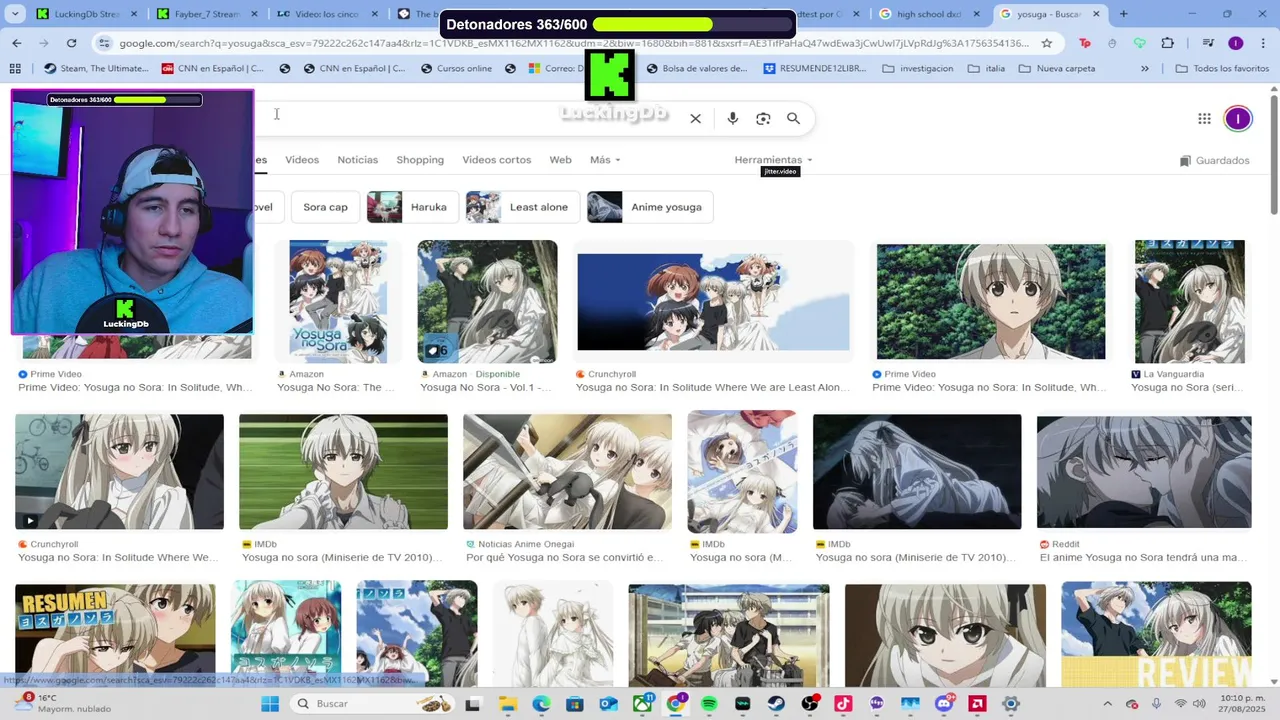Open the Amazon Yosuga No Sora: The image
Screen dimensions: 1280x720
337,302
